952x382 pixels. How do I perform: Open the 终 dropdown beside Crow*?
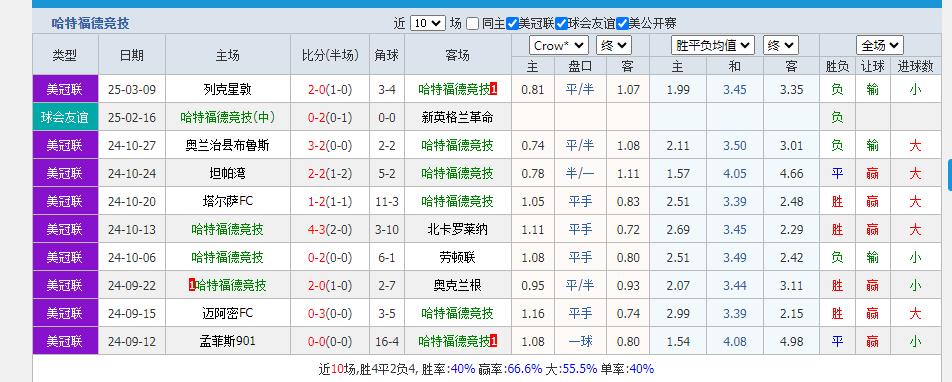pyautogui.click(x=614, y=46)
